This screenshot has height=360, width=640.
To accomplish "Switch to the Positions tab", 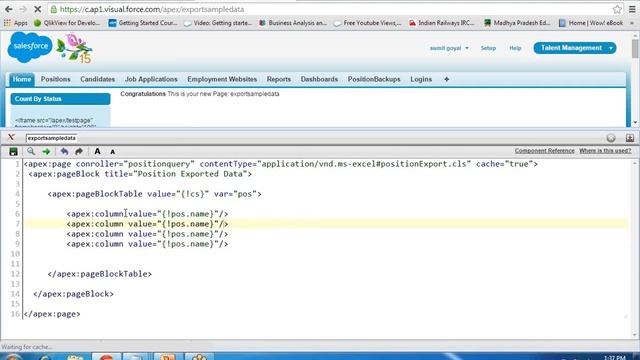I will click(56, 79).
